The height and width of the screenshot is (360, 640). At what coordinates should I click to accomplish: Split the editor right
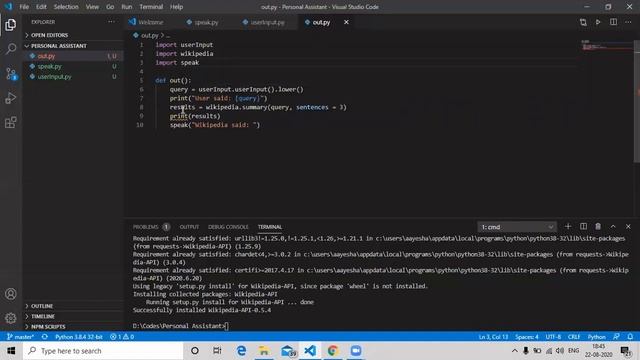(x=613, y=22)
